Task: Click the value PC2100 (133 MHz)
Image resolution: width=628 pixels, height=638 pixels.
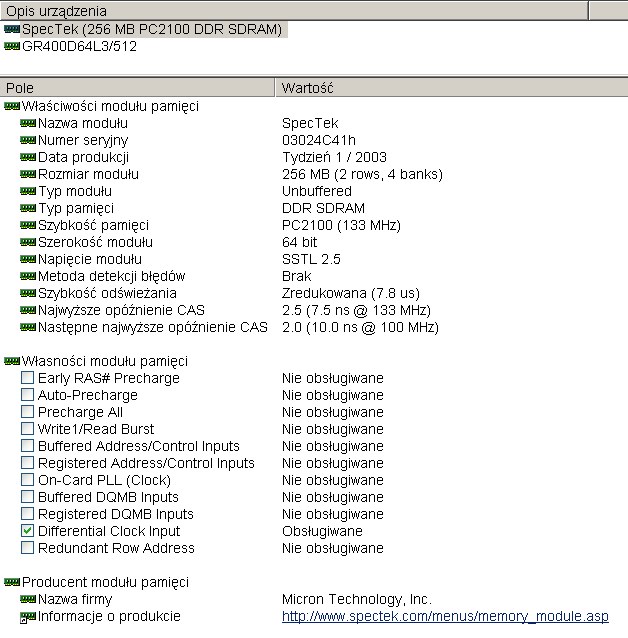Action: pos(341,225)
